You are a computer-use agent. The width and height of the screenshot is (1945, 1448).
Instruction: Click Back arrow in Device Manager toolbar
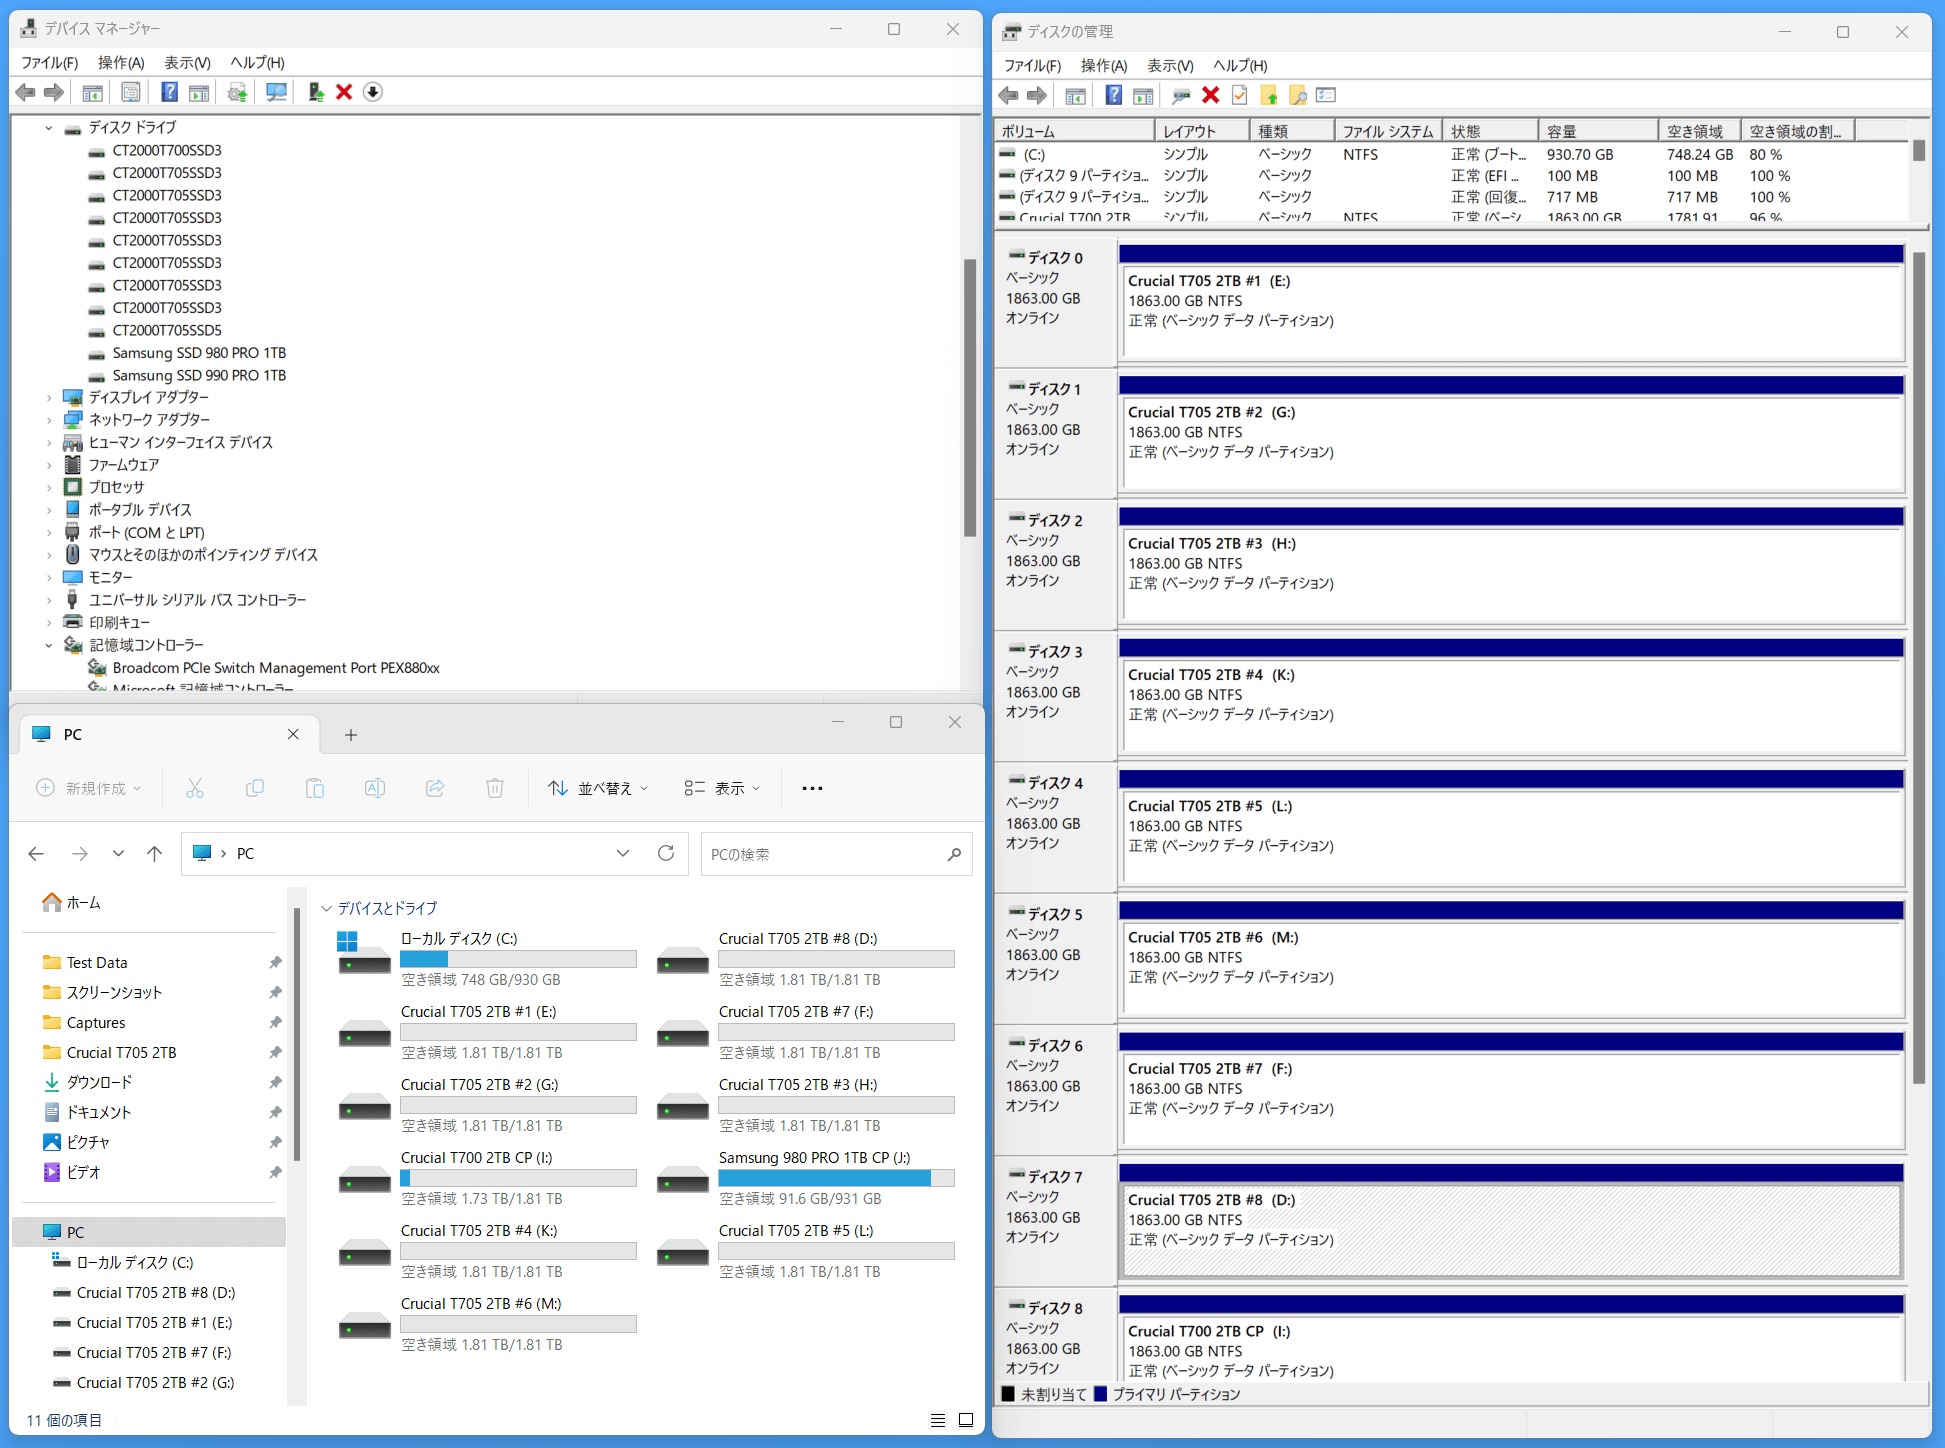coord(26,92)
